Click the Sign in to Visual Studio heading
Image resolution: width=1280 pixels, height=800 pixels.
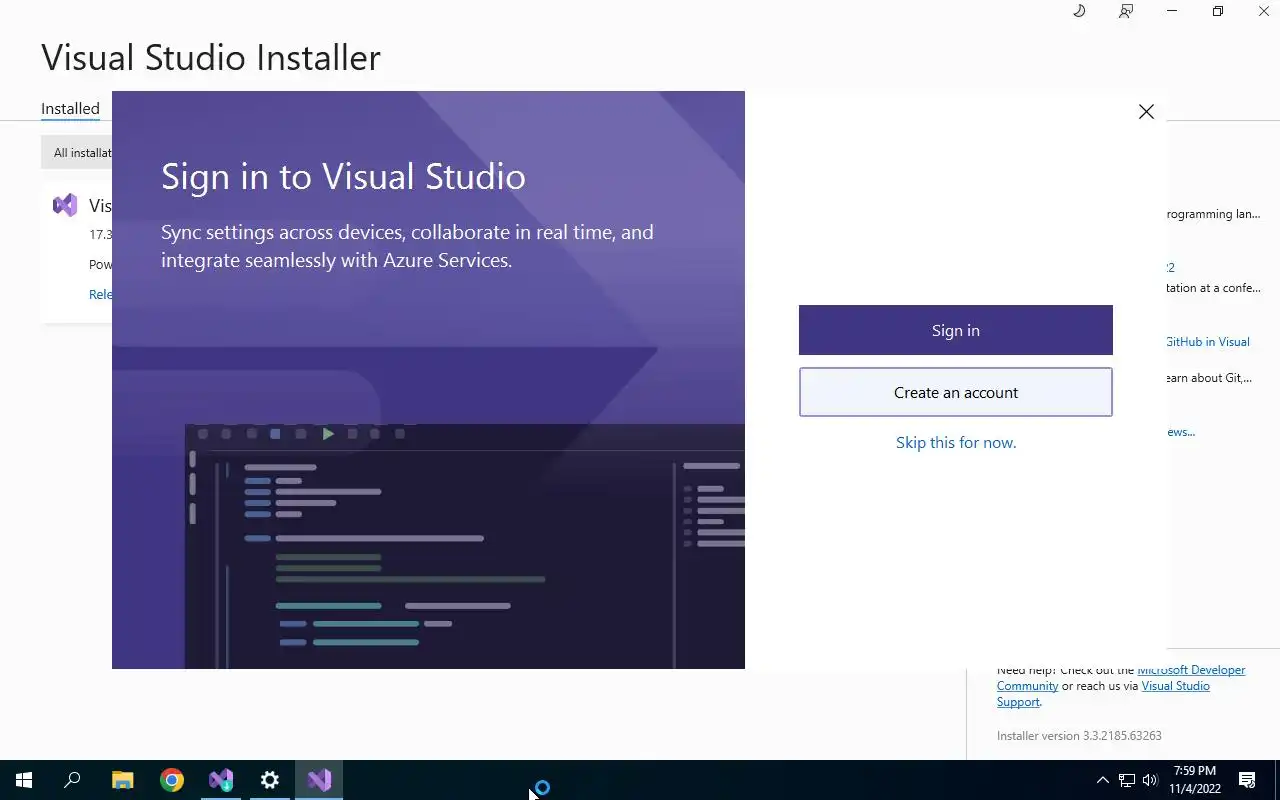coord(343,176)
